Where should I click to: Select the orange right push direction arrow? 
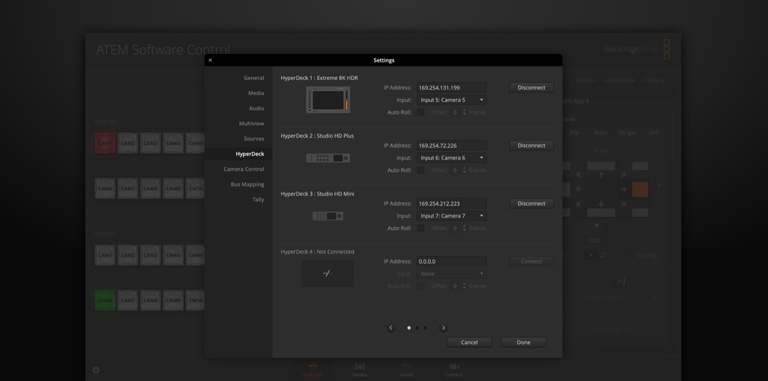point(624,189)
